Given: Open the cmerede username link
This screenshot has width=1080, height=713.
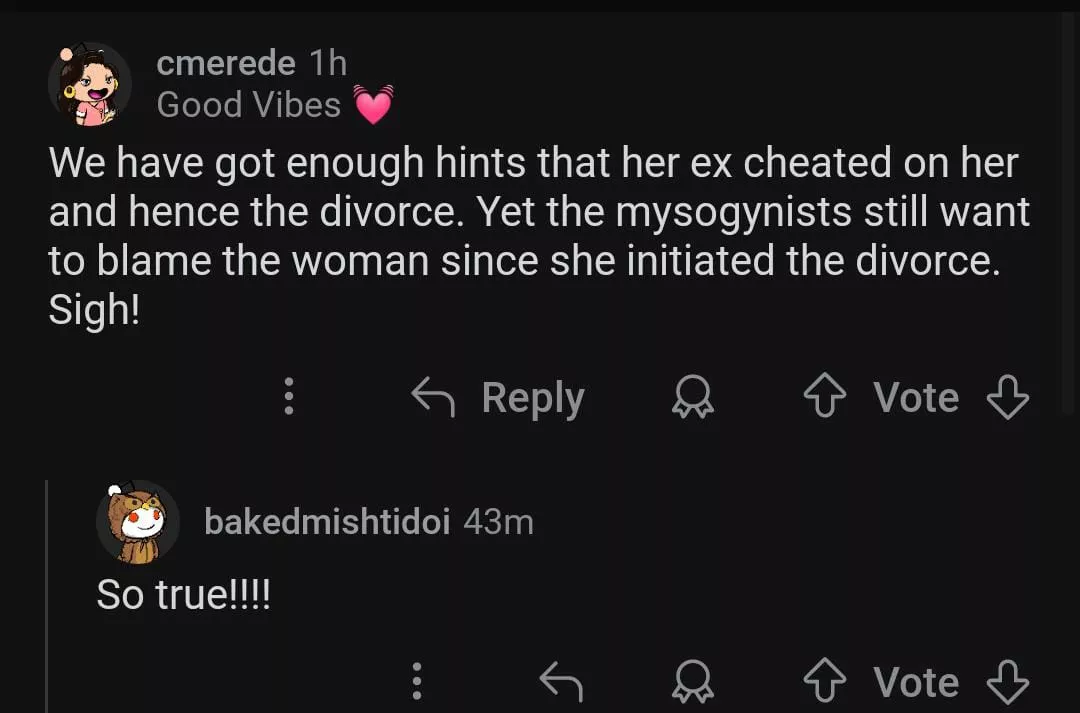Looking at the screenshot, I should coord(226,64).
